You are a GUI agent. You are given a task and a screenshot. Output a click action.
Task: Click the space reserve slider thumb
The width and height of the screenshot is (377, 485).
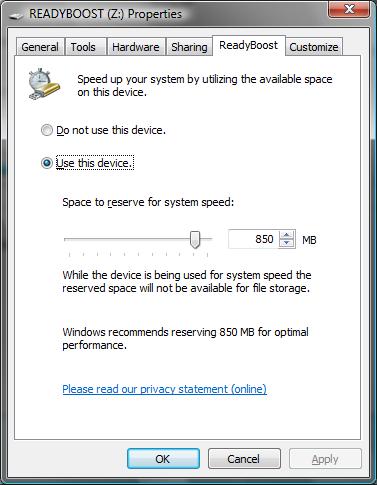point(195,239)
